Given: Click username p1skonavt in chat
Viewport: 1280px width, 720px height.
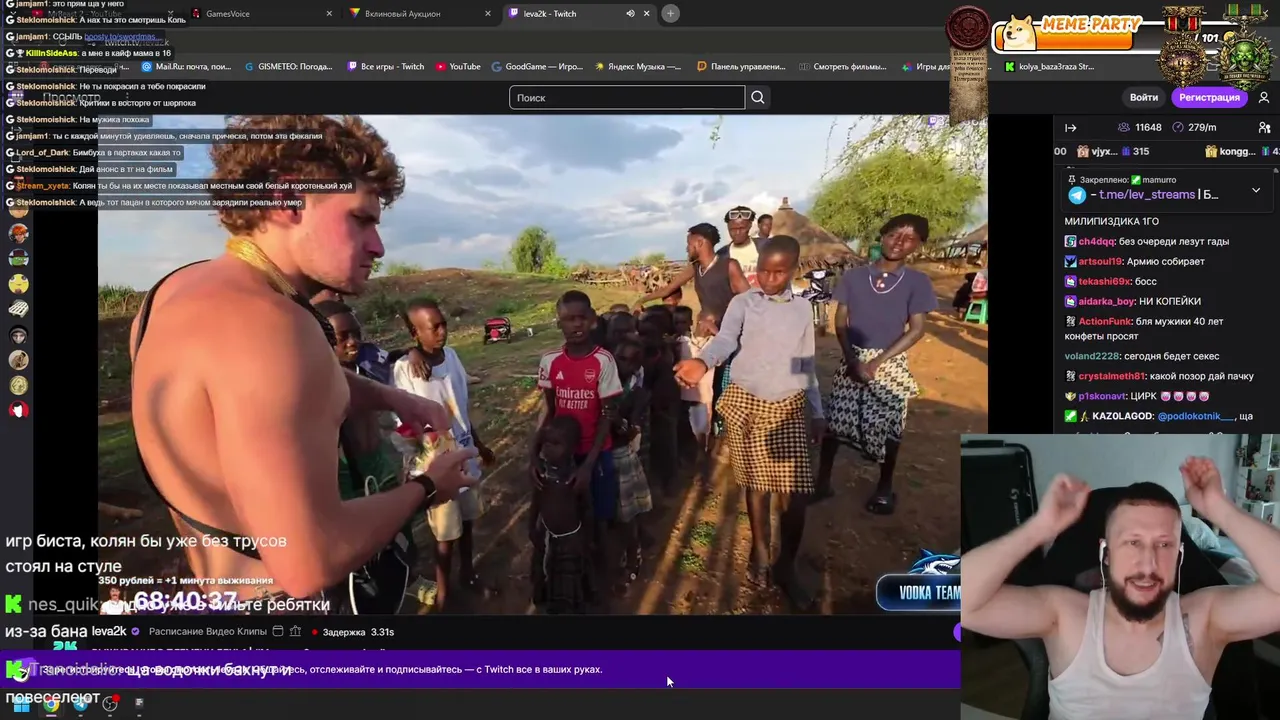Looking at the screenshot, I should pyautogui.click(x=1104, y=396).
